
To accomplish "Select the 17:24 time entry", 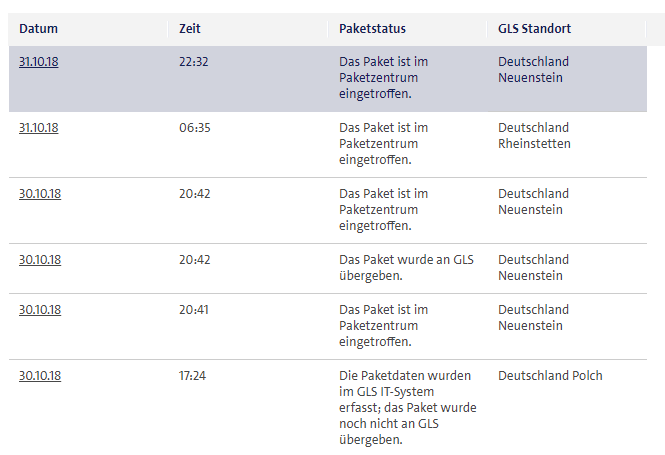I will click(x=194, y=376).
